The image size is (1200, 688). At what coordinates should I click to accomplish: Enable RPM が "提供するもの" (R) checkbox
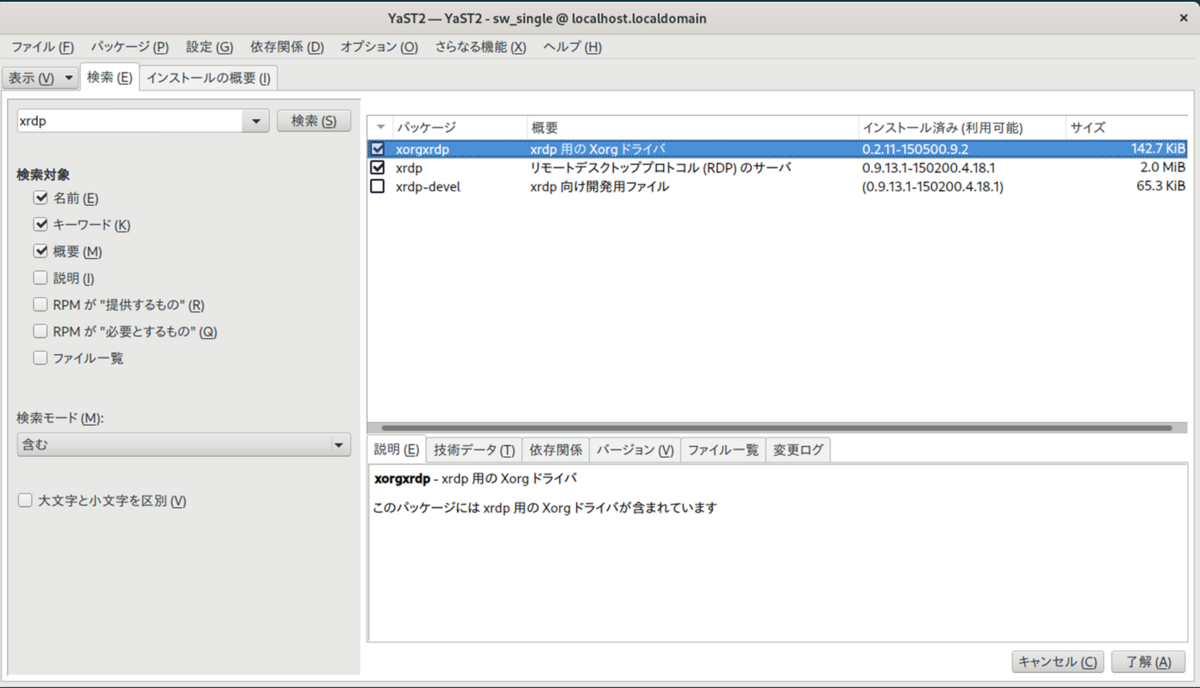click(41, 305)
